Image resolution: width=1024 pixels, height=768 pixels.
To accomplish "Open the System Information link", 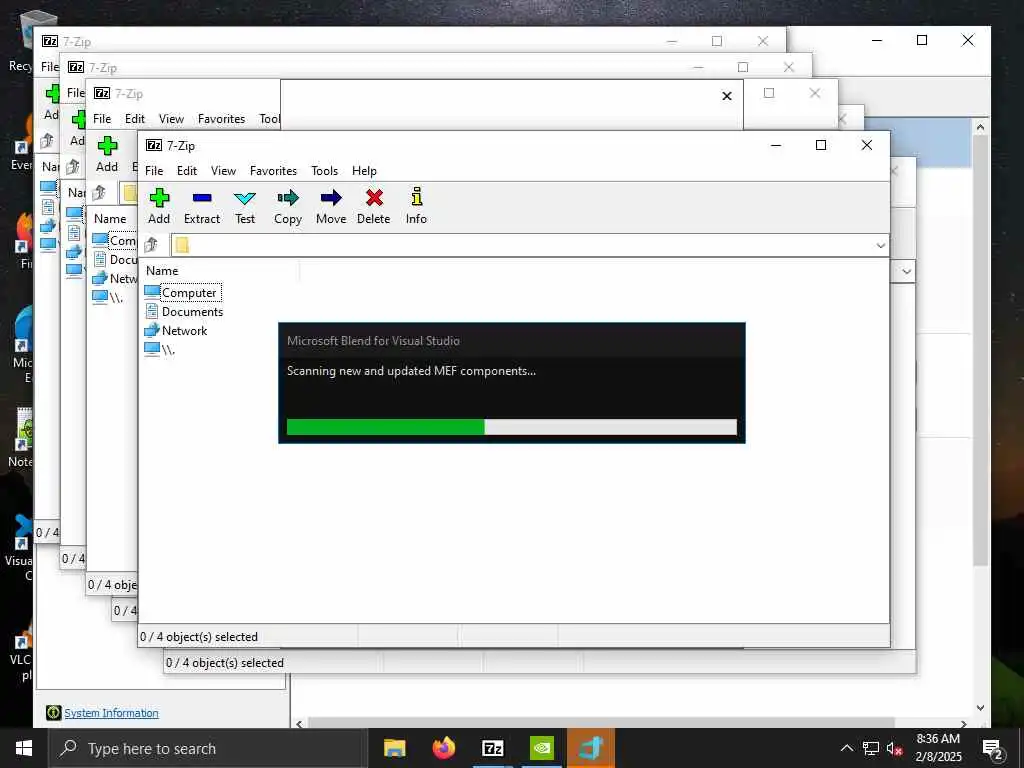I will [111, 713].
